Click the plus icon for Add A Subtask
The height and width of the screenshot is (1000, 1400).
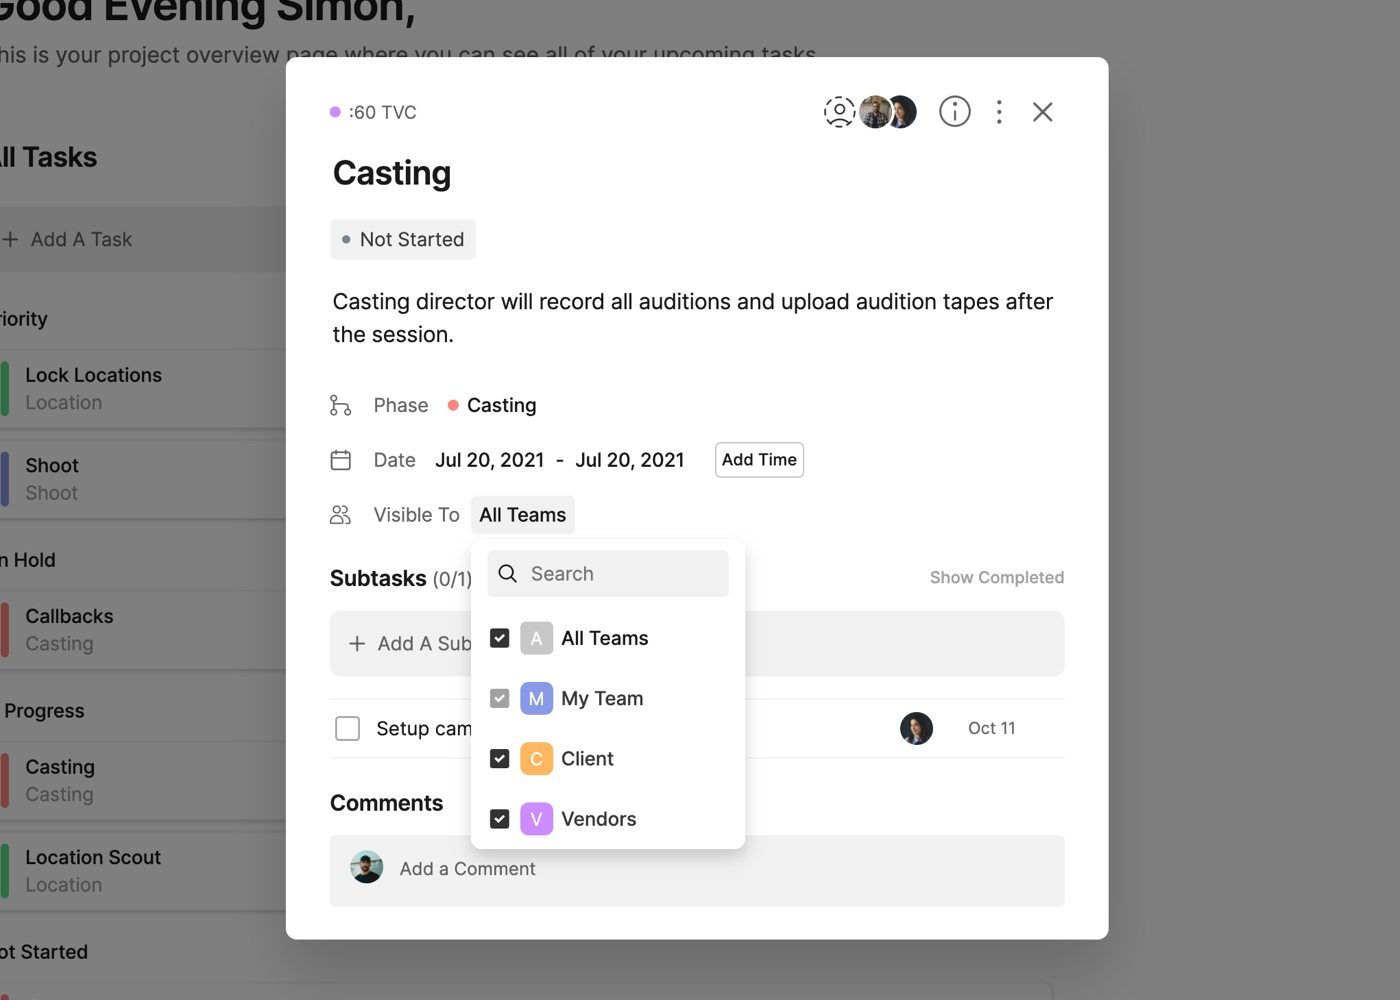357,644
